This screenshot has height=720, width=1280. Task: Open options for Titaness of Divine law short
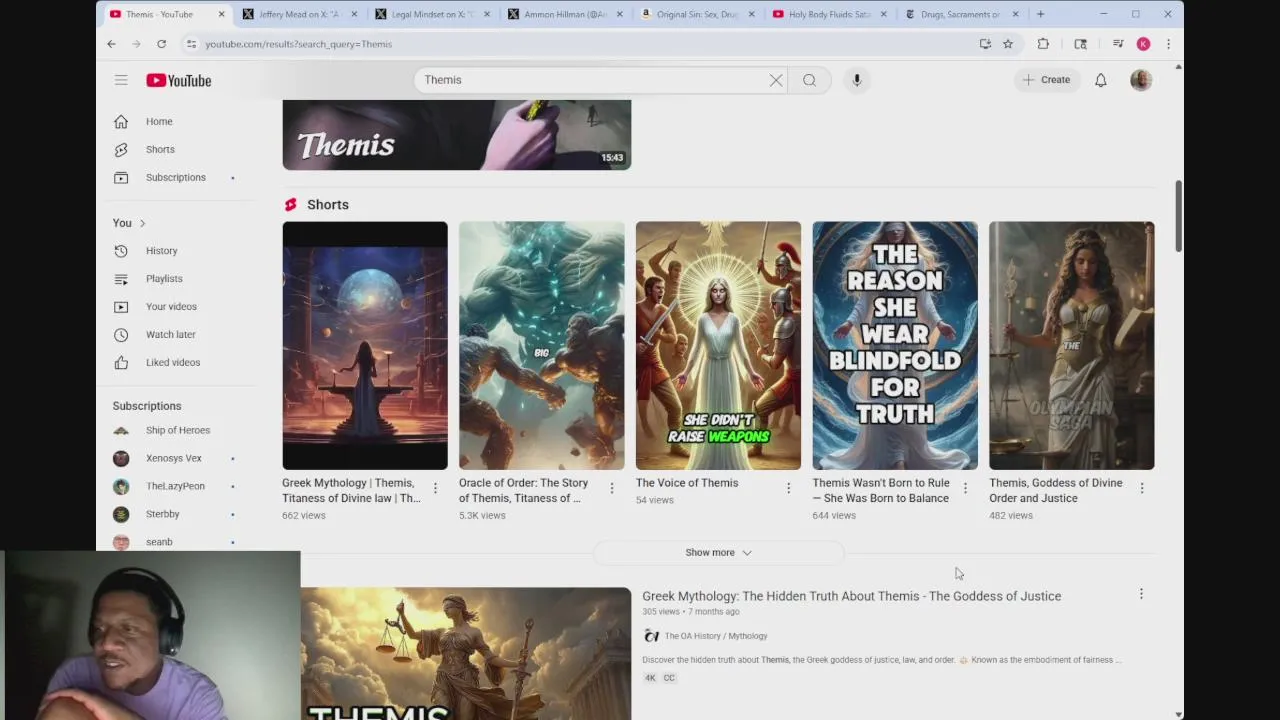[x=435, y=488]
